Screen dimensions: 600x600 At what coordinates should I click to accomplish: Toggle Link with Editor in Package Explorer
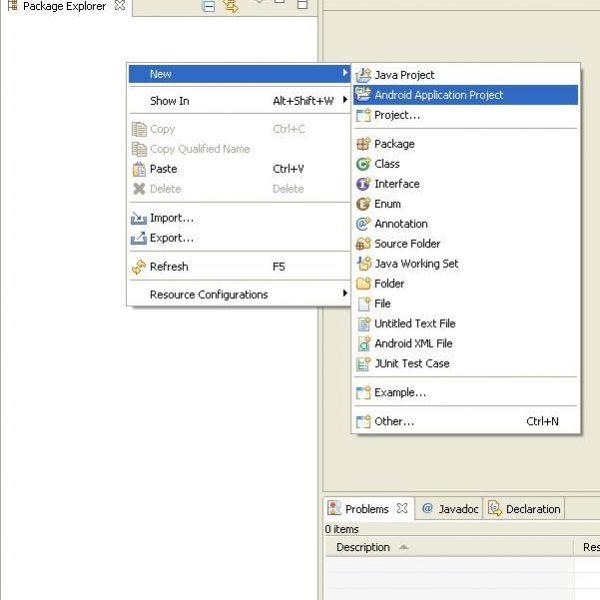(x=231, y=6)
